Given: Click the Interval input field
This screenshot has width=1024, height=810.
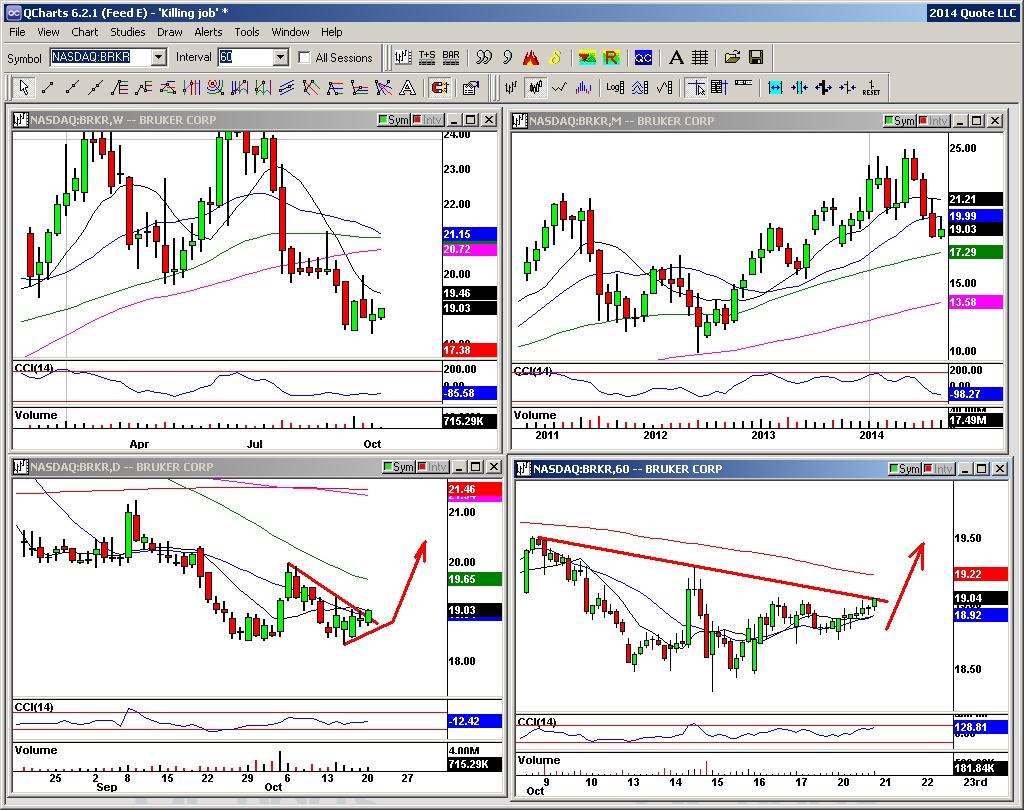Looking at the screenshot, I should (245, 57).
